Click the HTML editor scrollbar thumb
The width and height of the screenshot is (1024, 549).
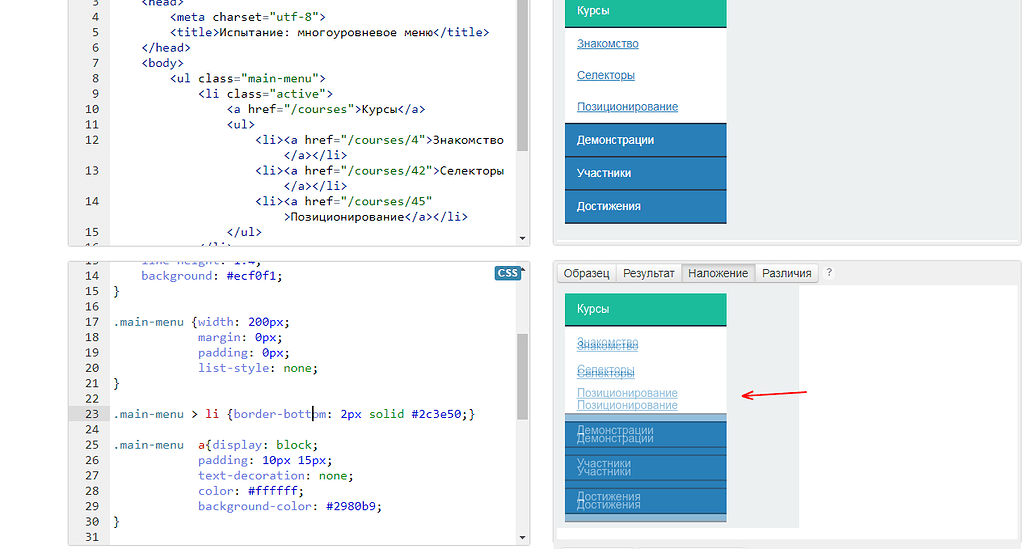522,75
